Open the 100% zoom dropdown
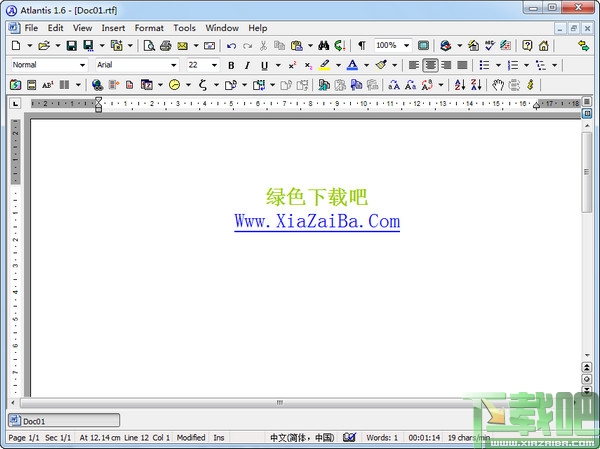Image resolution: width=600 pixels, height=449 pixels. tap(406, 46)
